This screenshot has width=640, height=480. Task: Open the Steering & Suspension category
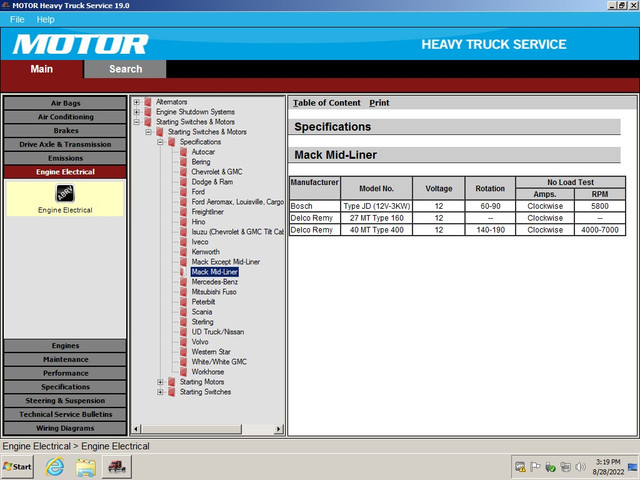(x=65, y=401)
